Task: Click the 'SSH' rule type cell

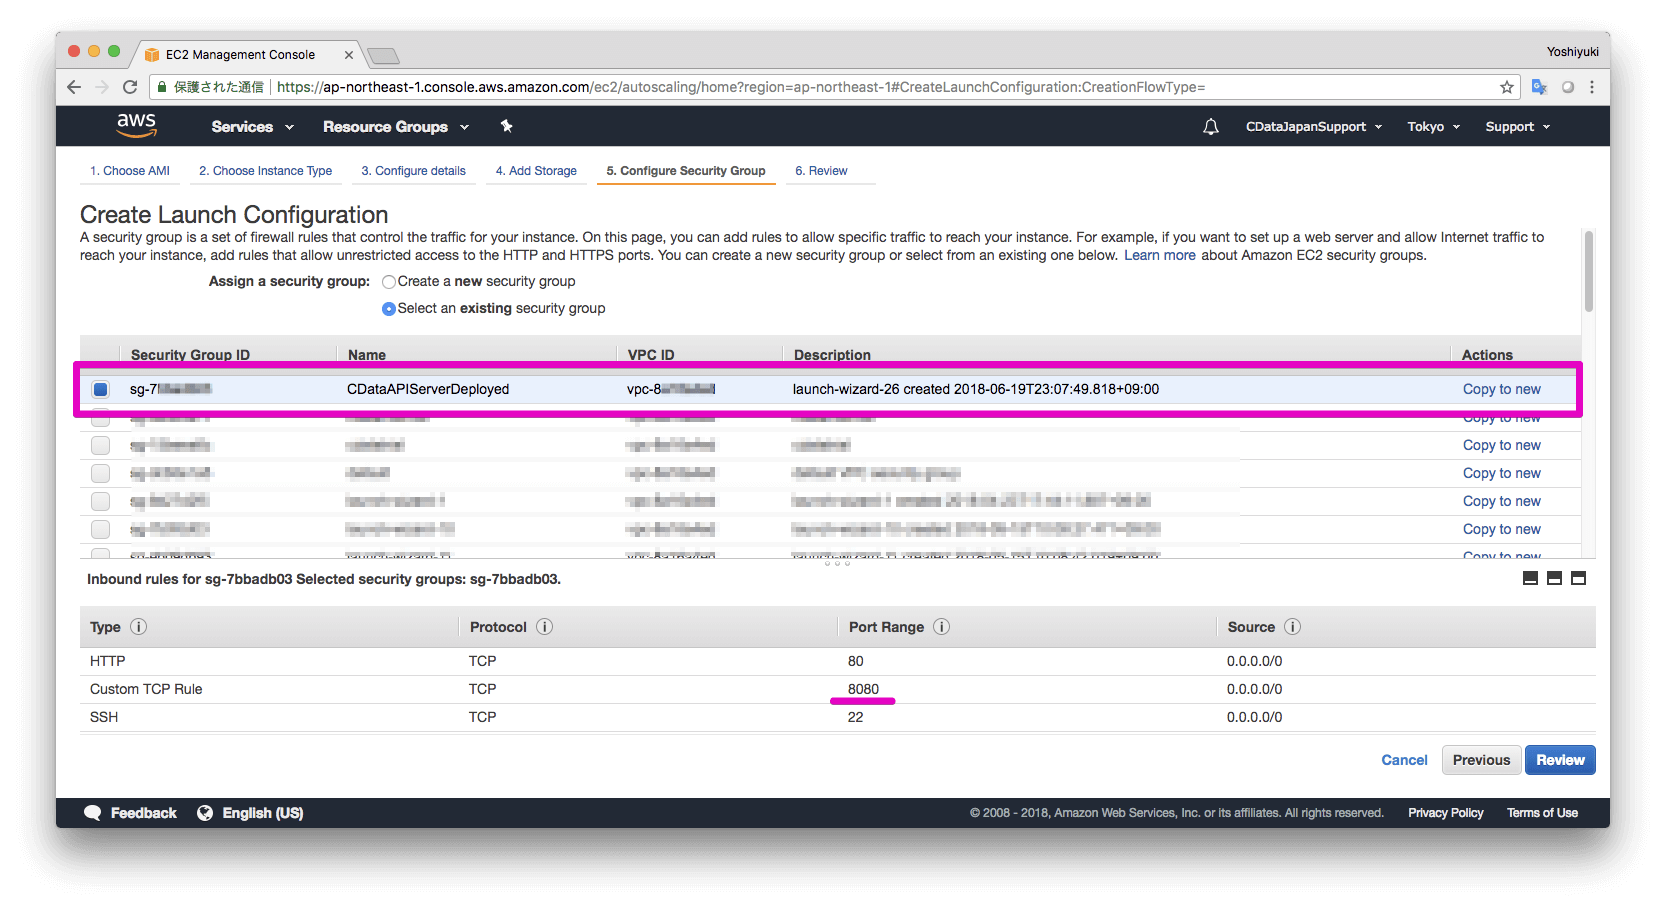Action: coord(104,717)
